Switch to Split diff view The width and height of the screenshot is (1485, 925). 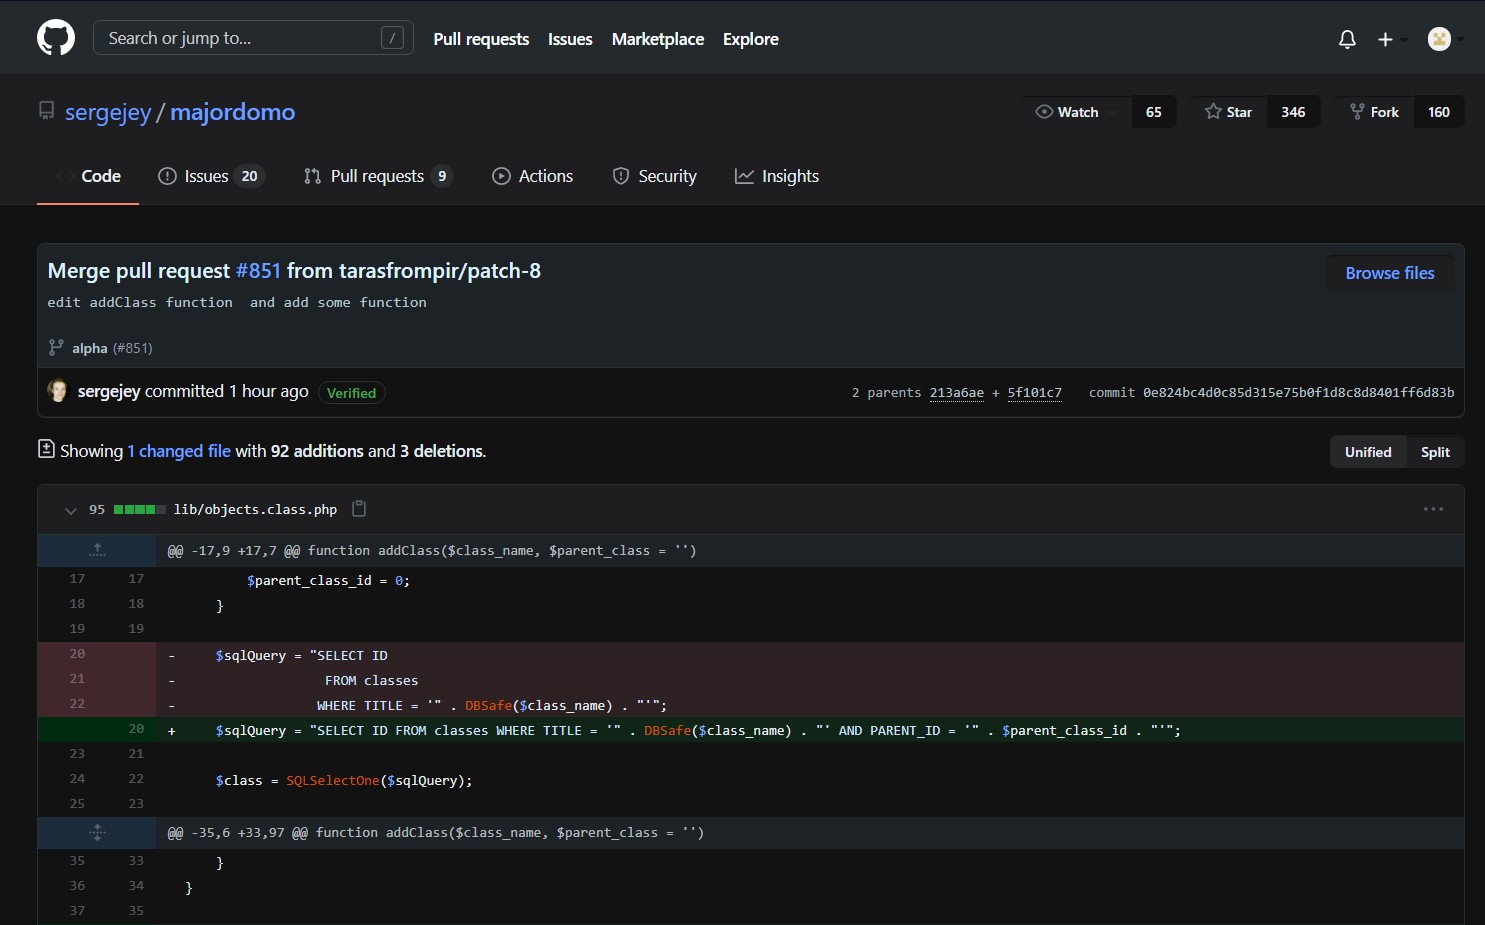click(x=1434, y=452)
